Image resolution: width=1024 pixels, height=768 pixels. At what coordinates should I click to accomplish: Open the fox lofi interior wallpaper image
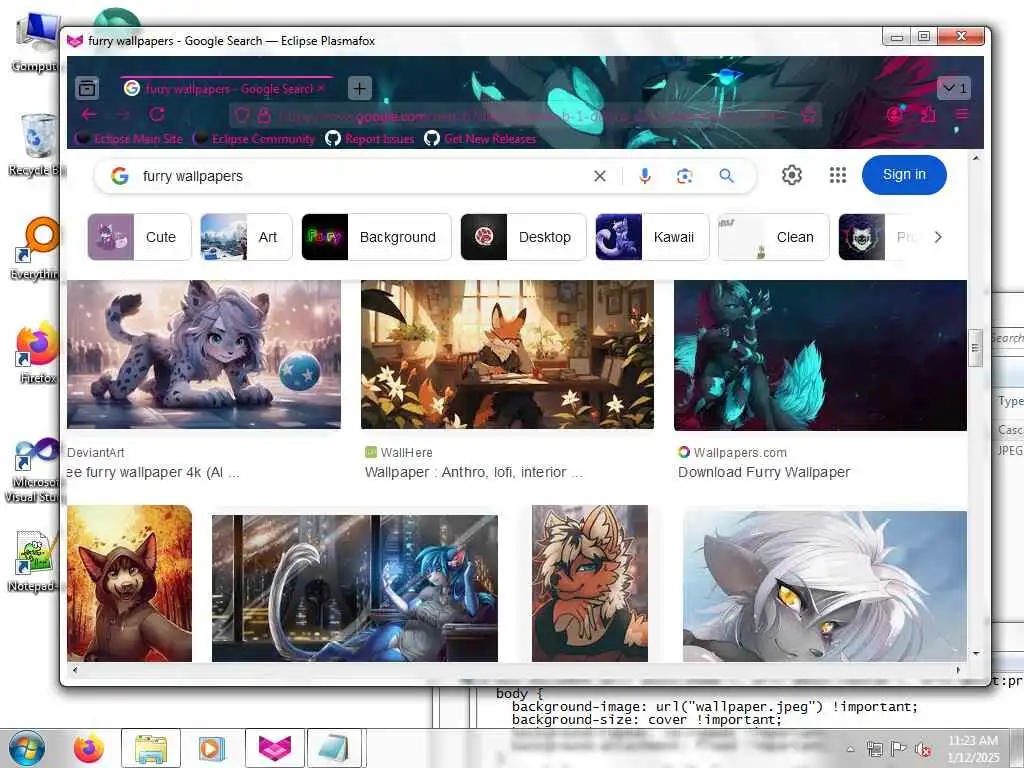coord(507,355)
